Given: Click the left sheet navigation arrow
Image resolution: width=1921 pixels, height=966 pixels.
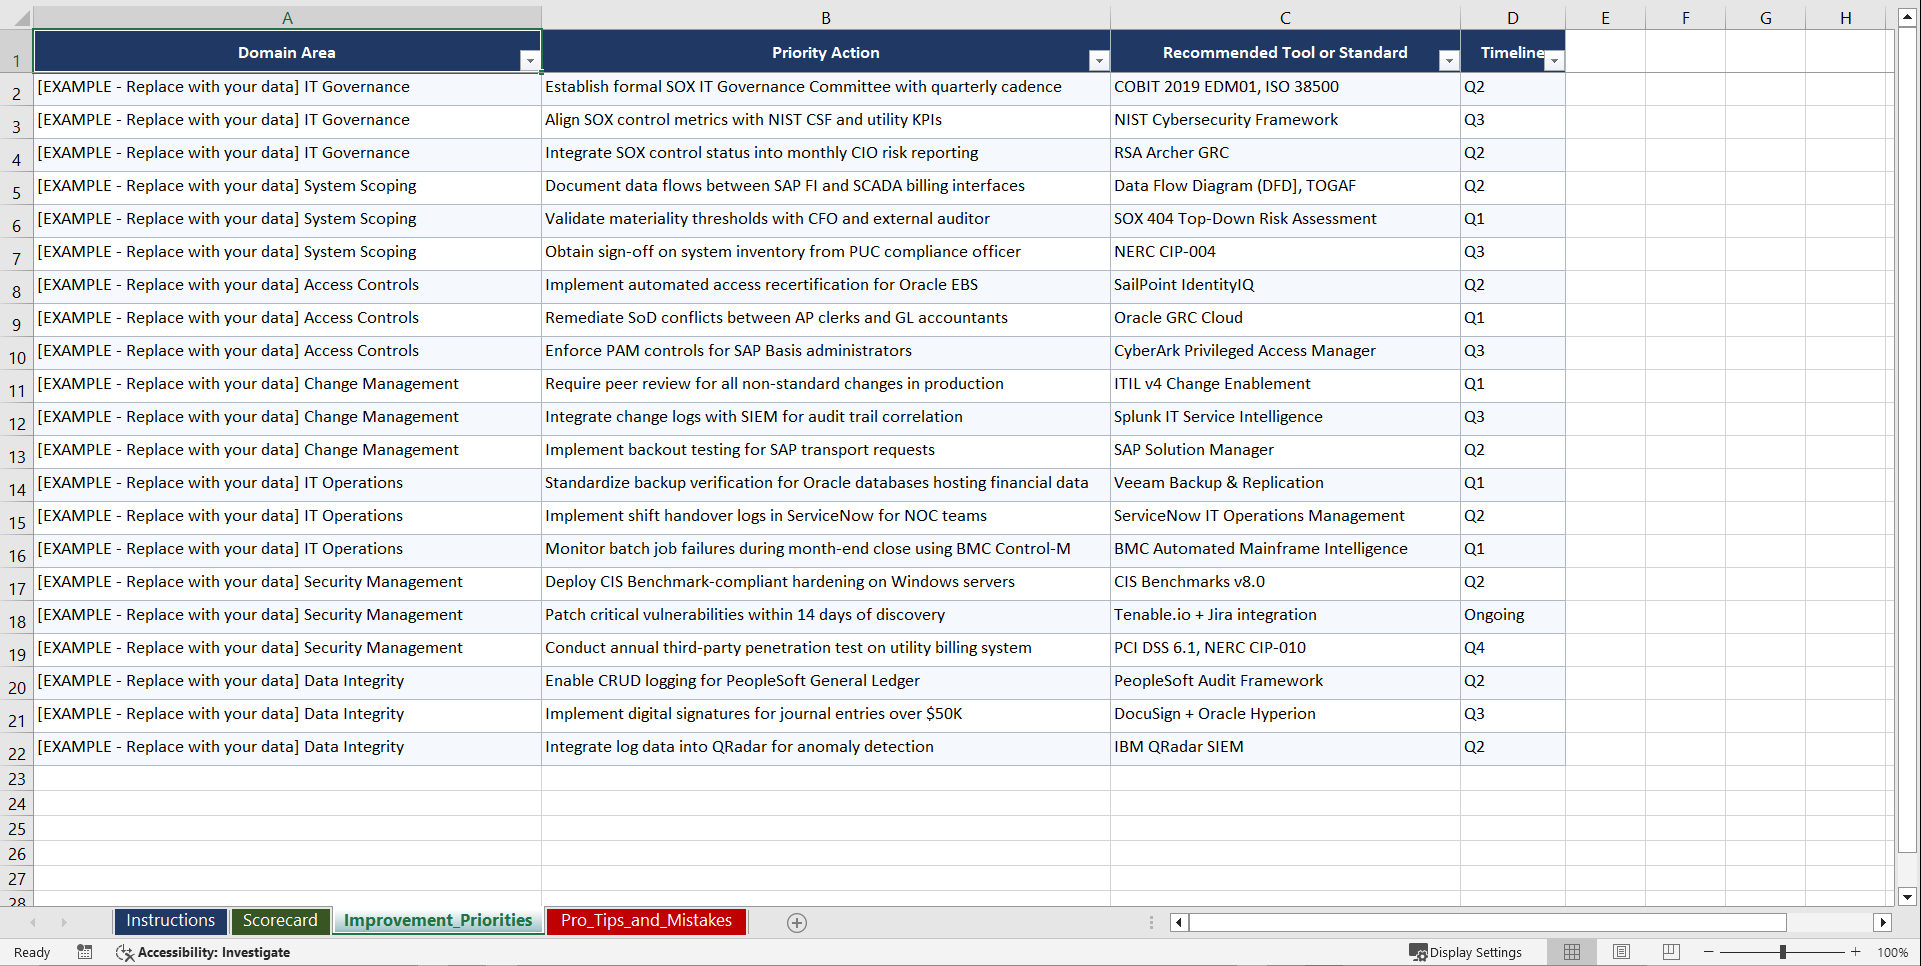Looking at the screenshot, I should (x=34, y=922).
